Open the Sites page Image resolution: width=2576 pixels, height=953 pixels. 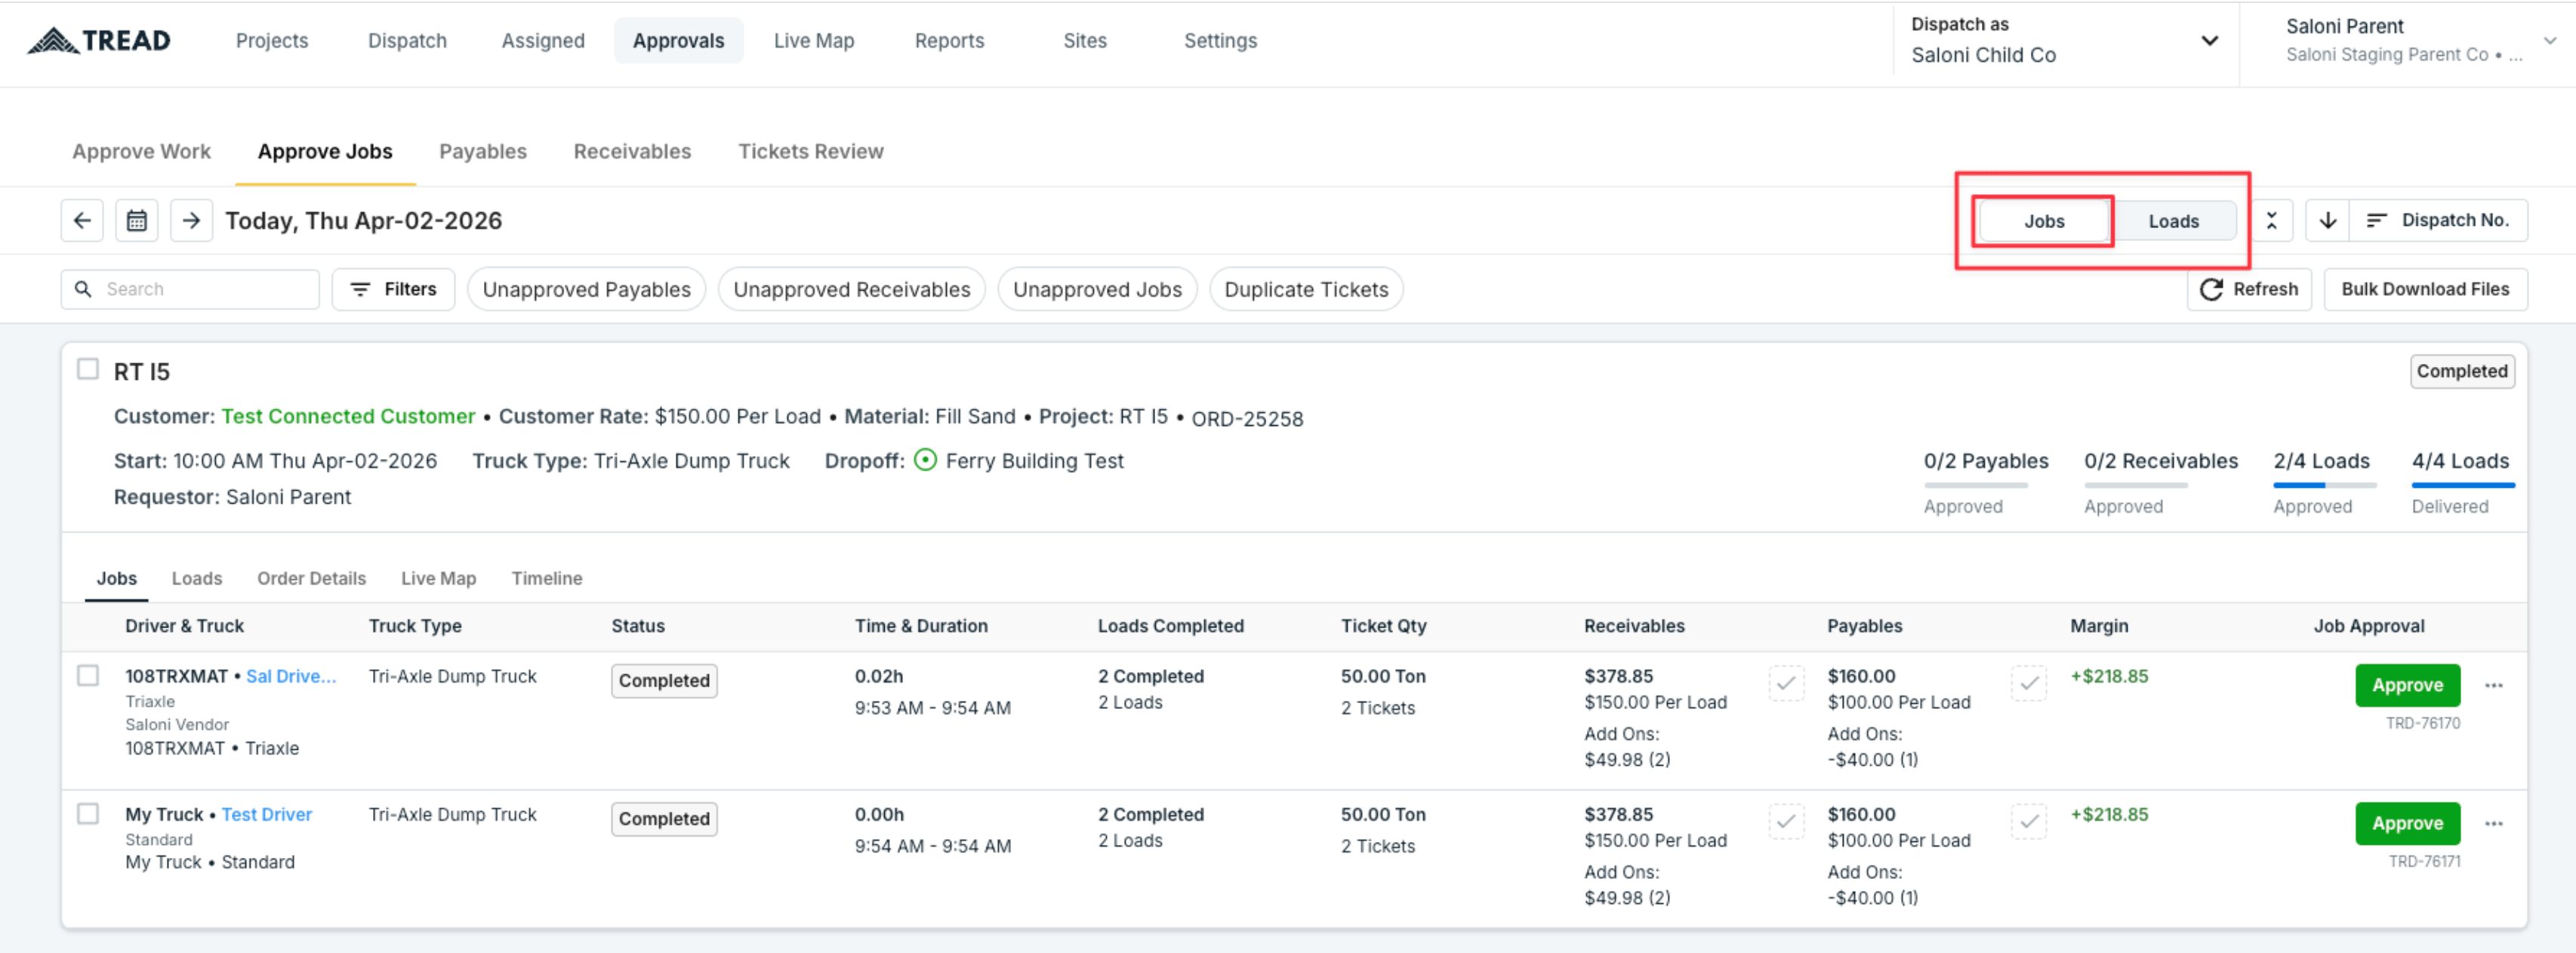pos(1085,40)
